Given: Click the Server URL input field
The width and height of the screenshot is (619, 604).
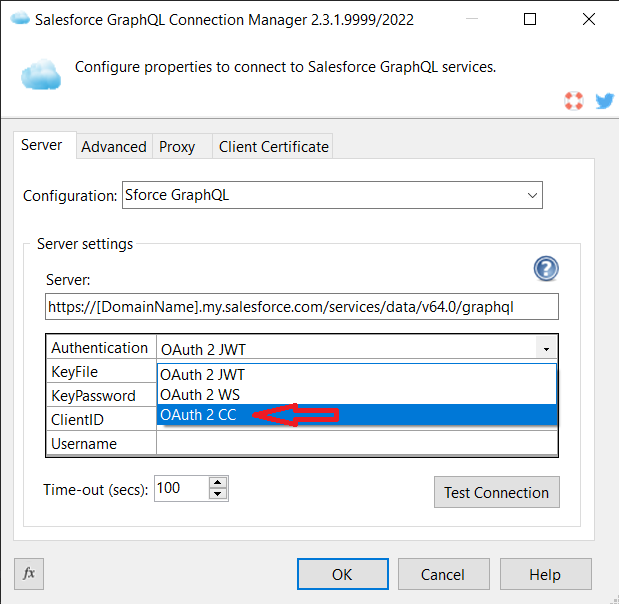Looking at the screenshot, I should pyautogui.click(x=301, y=306).
